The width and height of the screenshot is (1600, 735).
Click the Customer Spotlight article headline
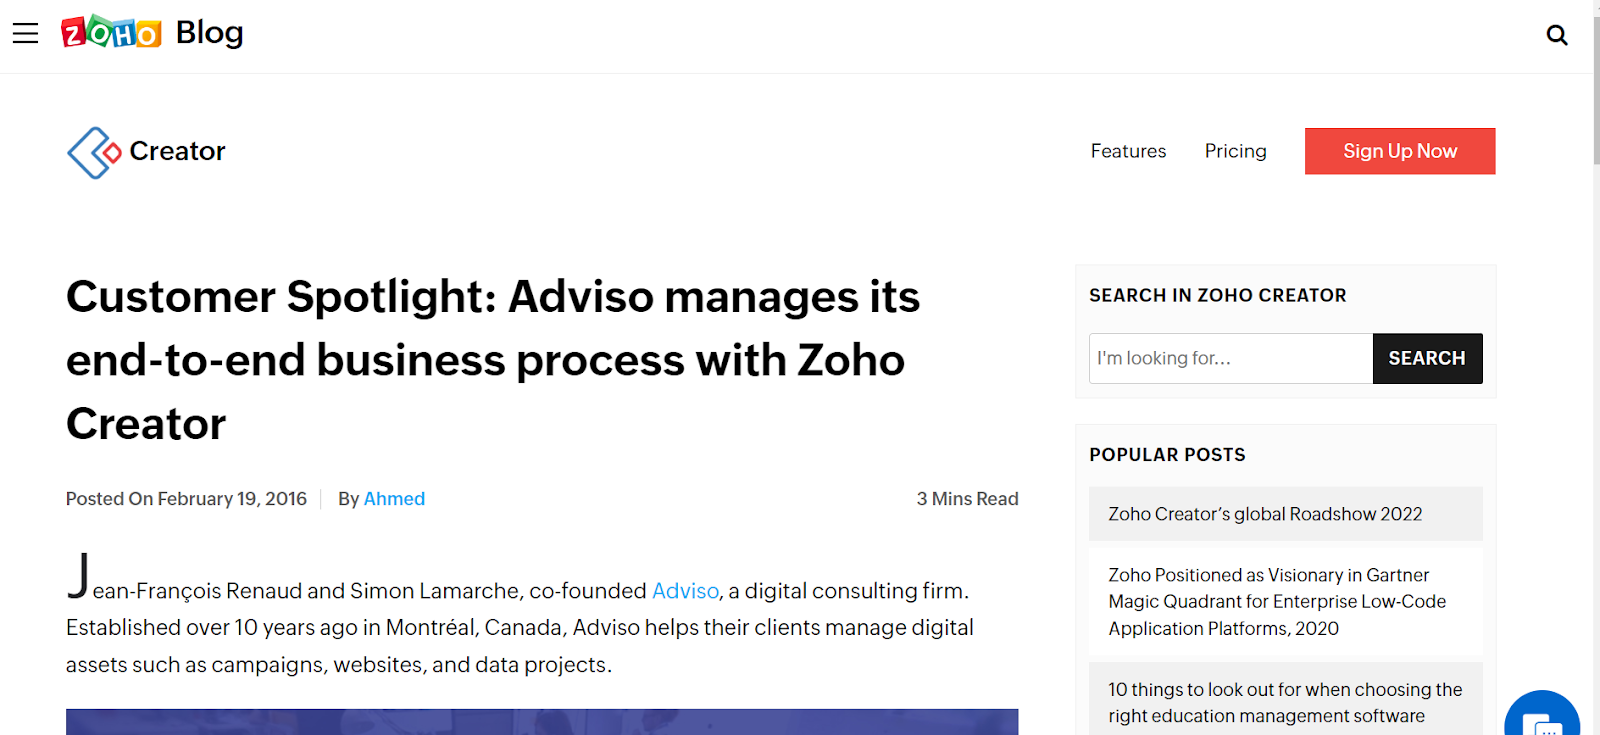tap(493, 359)
